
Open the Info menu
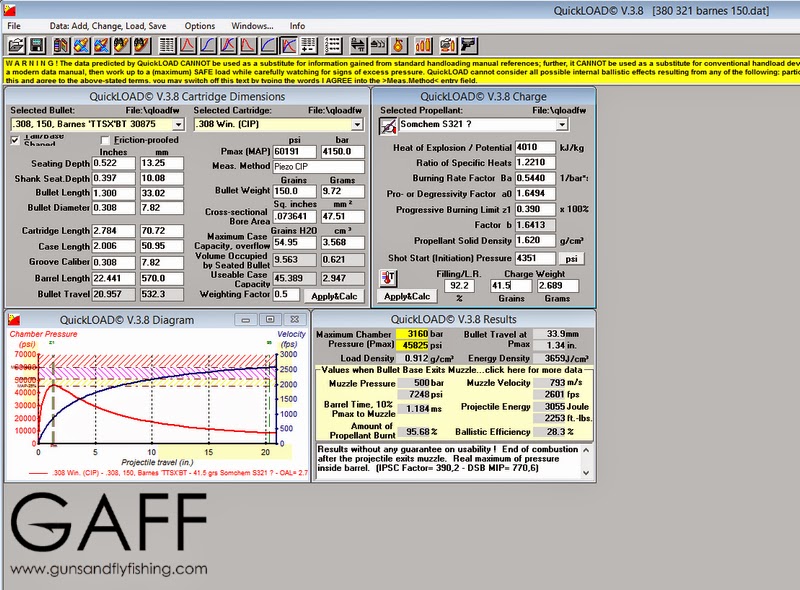297,26
